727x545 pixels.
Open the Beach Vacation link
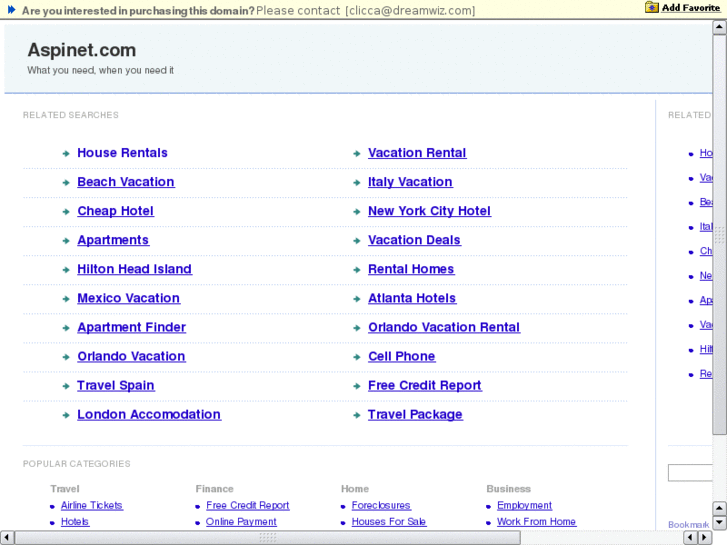[126, 182]
